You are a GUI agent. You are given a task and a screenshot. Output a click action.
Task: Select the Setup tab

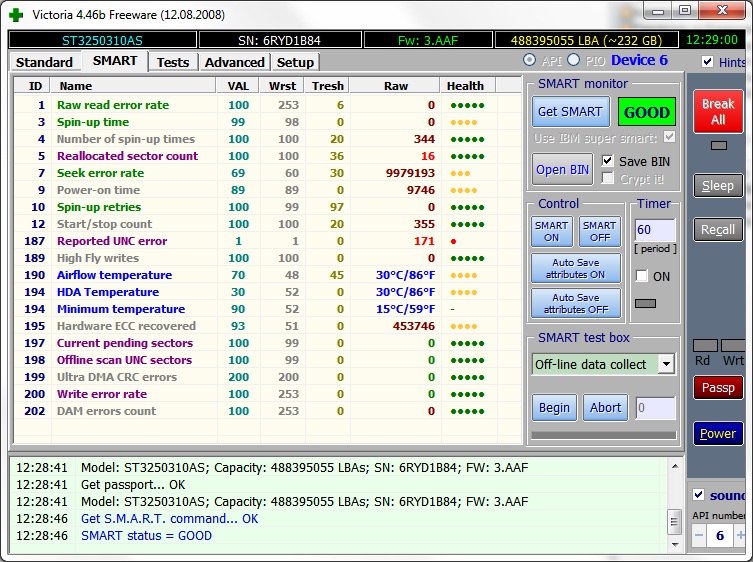pyautogui.click(x=295, y=62)
